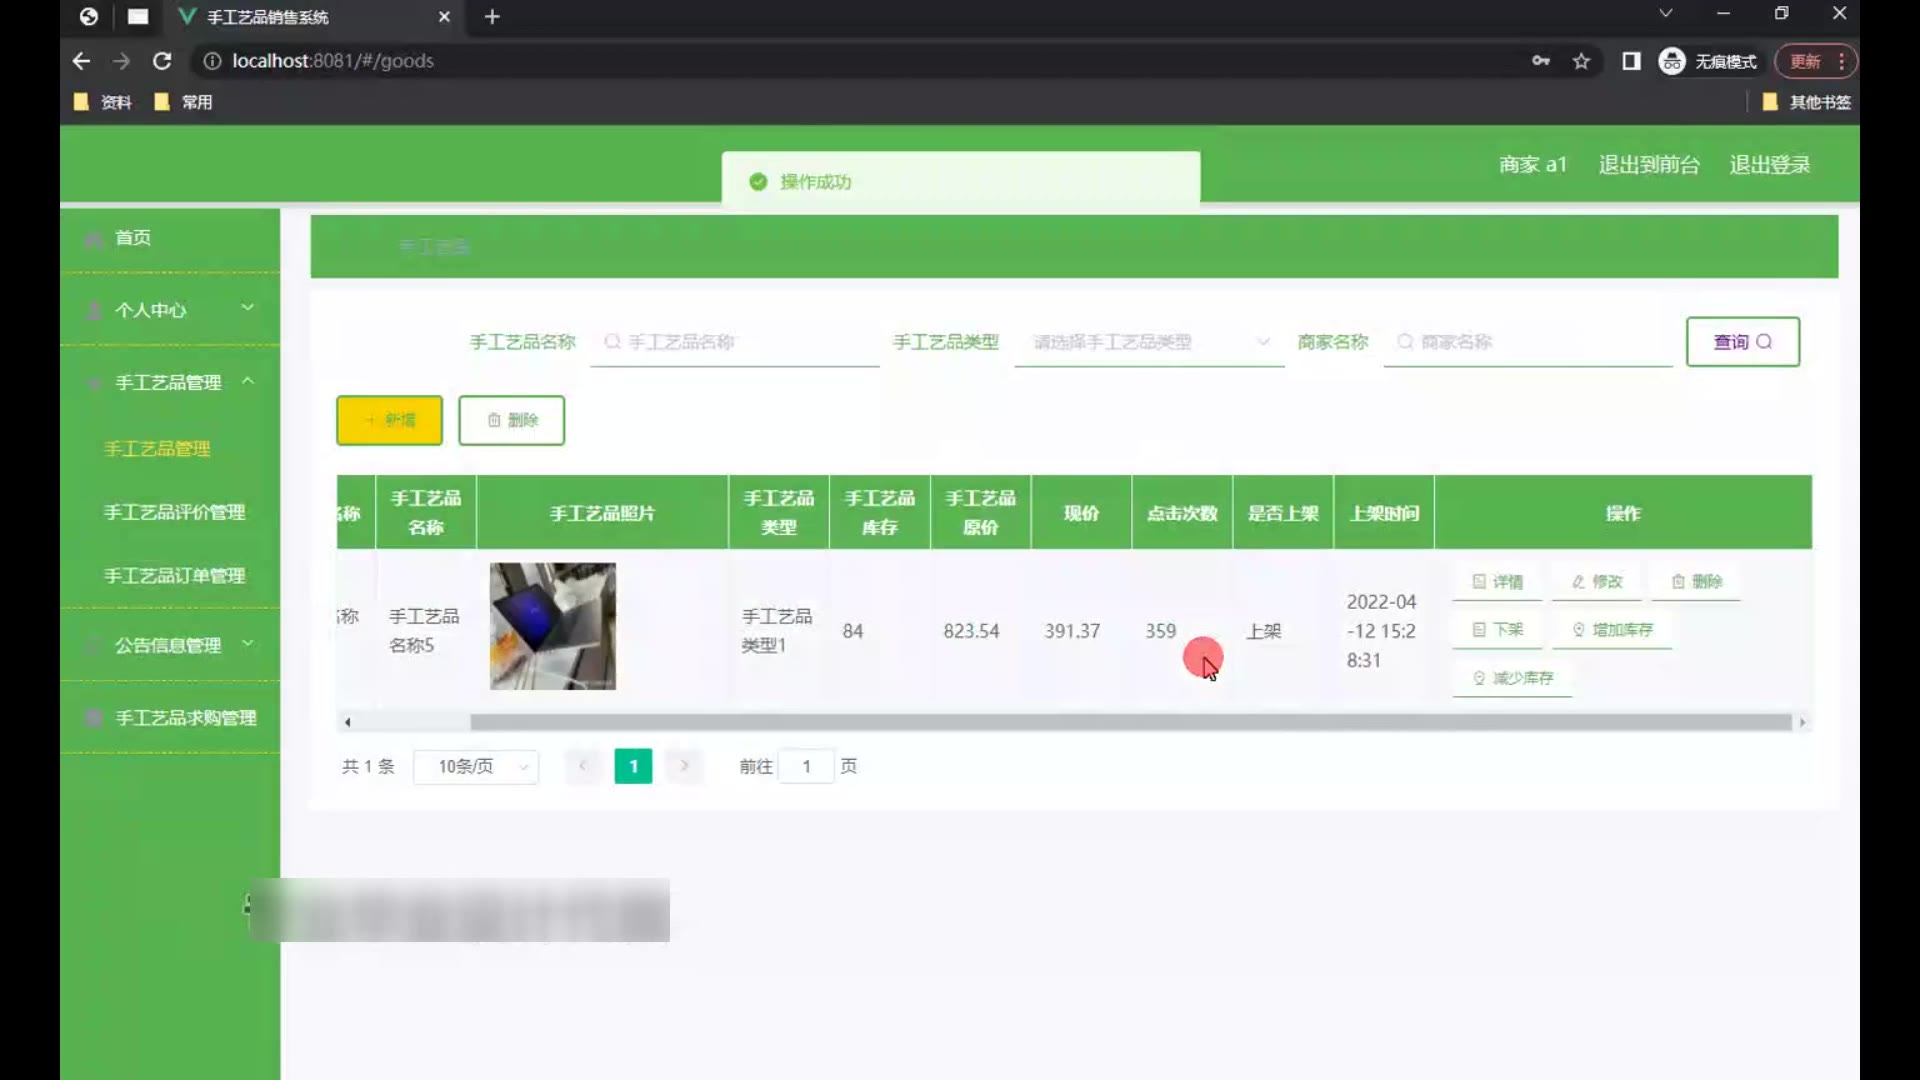
Task: Open 手工艺品类型 dropdown filter
Action: pos(1149,342)
